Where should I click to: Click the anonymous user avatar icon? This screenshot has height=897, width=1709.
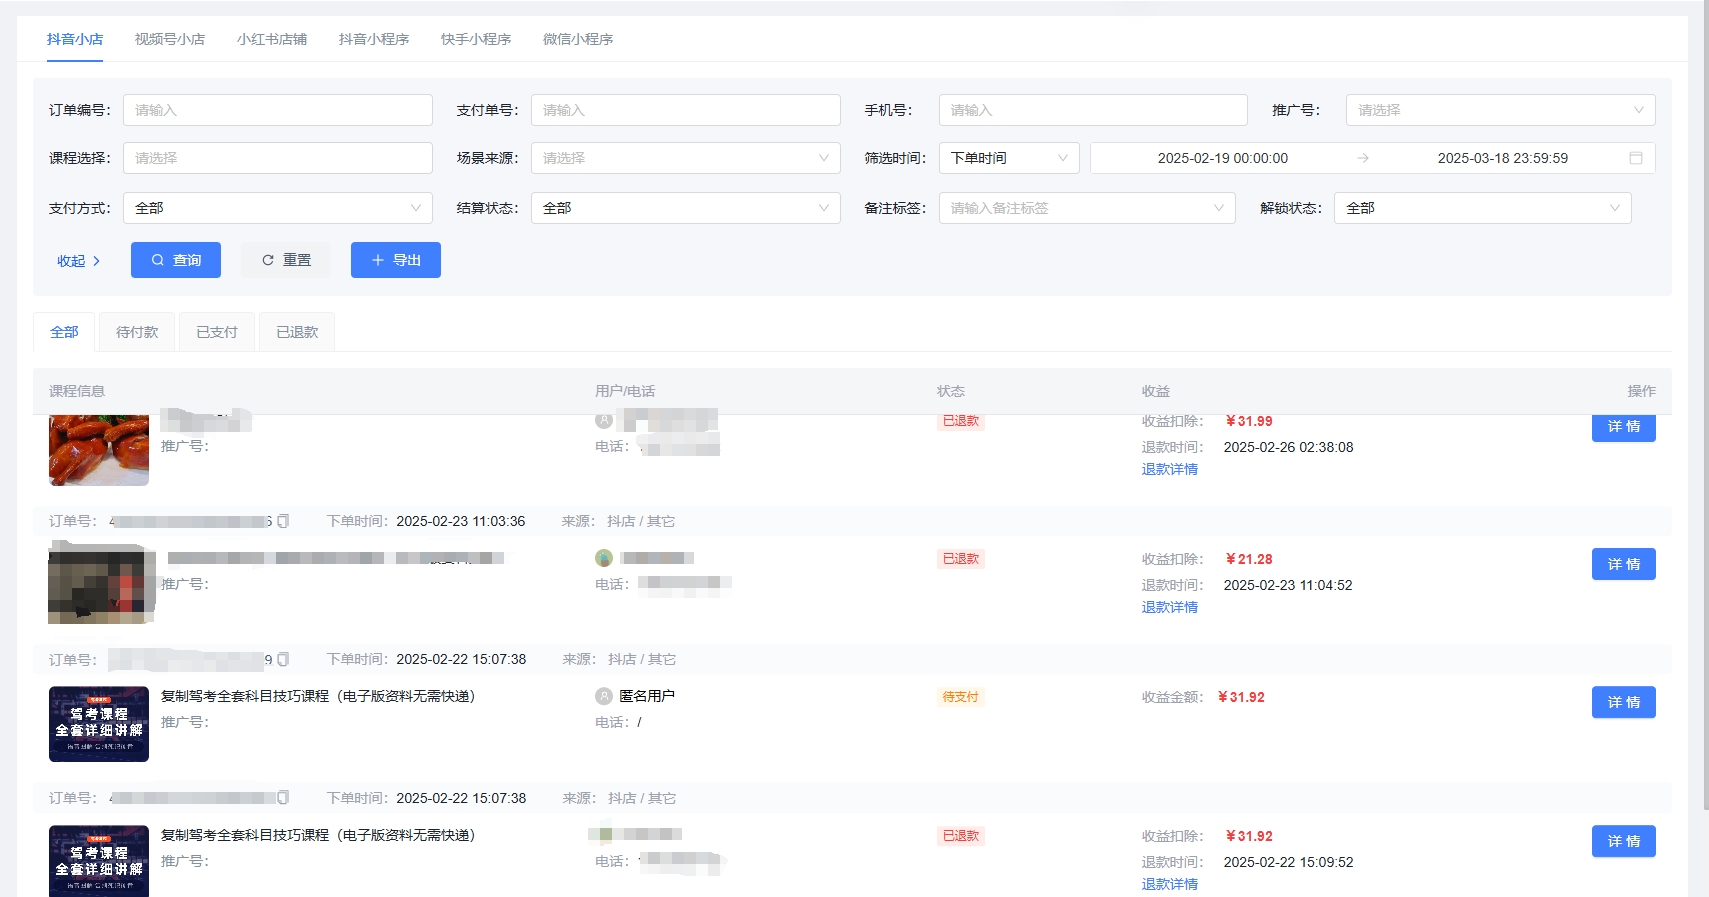tap(604, 696)
